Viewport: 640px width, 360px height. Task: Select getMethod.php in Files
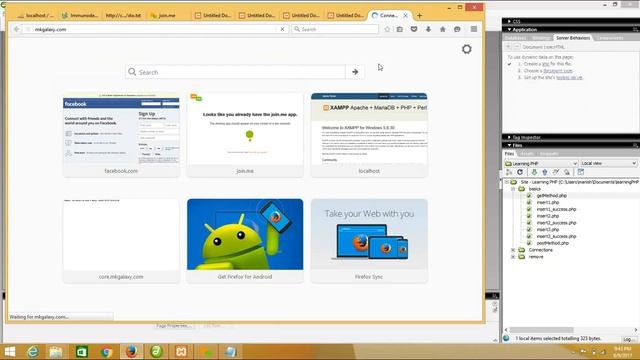pos(551,196)
